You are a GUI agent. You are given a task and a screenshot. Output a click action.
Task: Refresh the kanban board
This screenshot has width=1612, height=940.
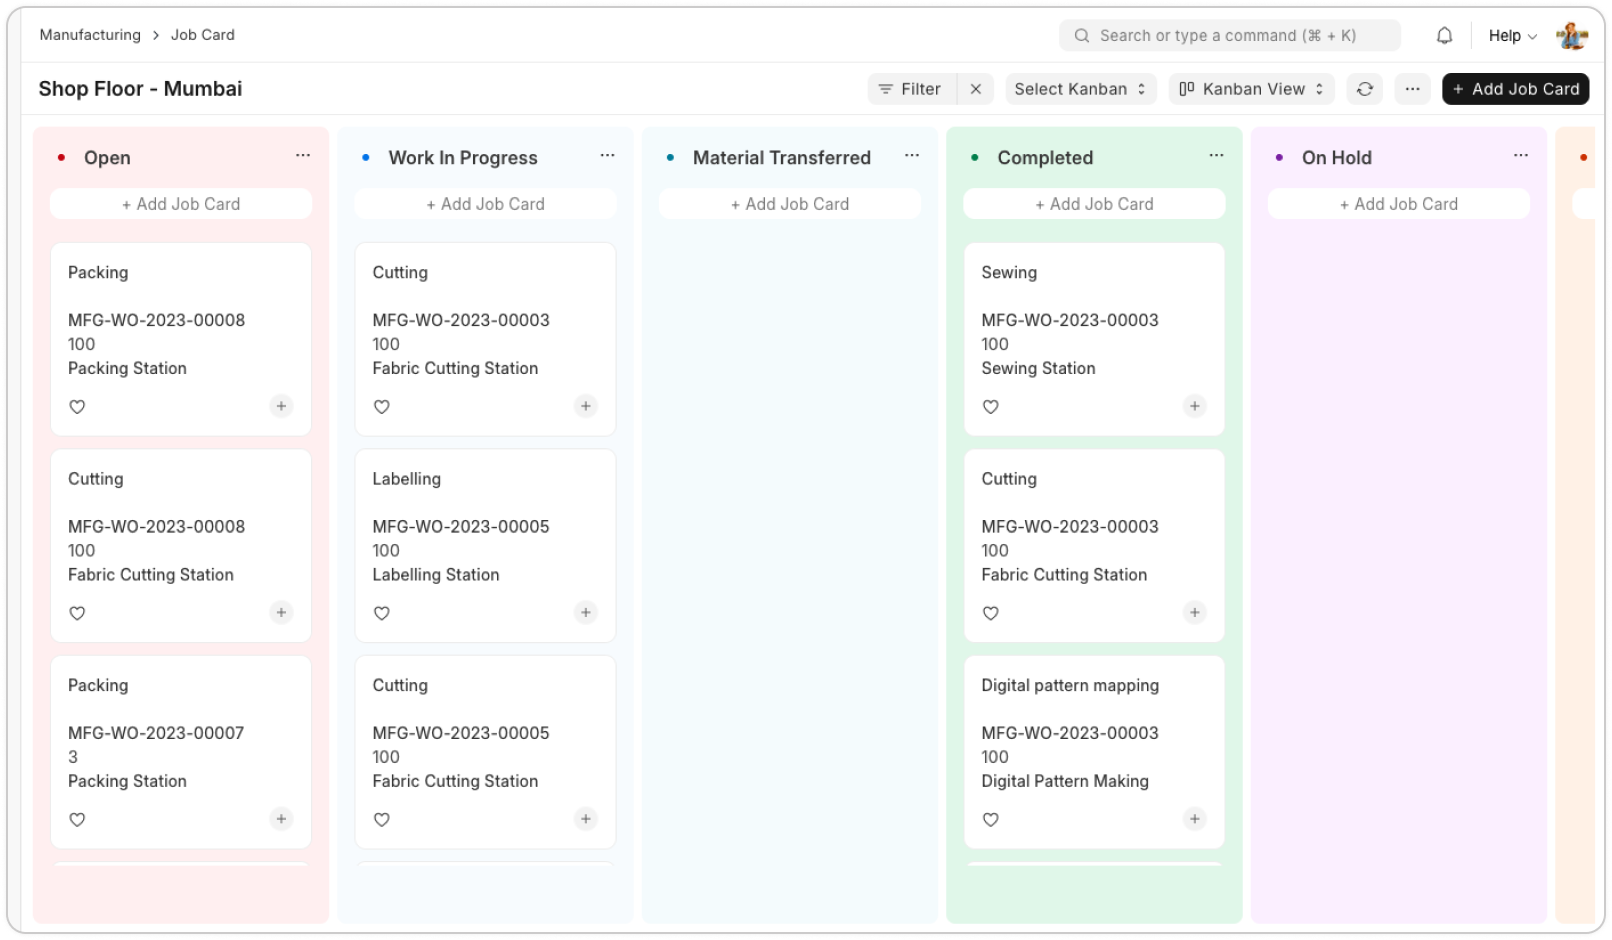[x=1364, y=89]
